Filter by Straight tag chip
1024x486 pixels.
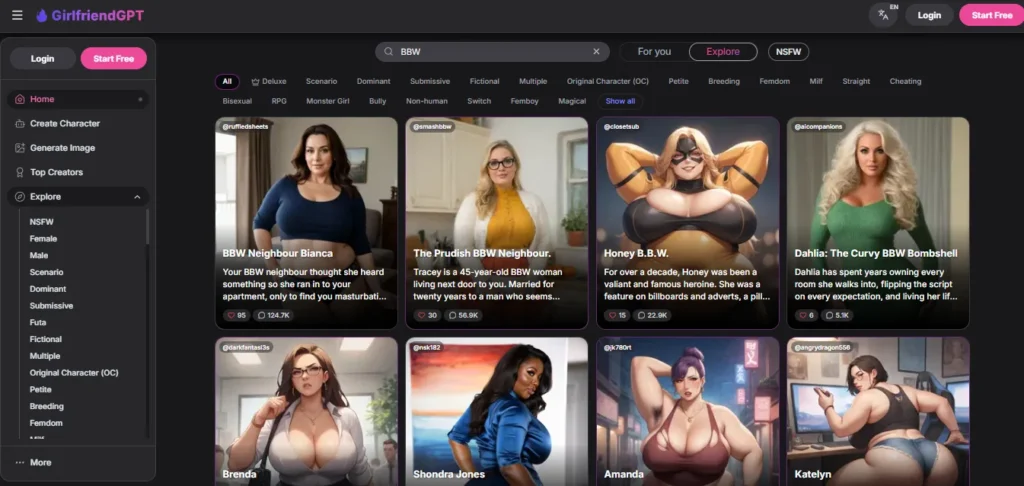(856, 82)
